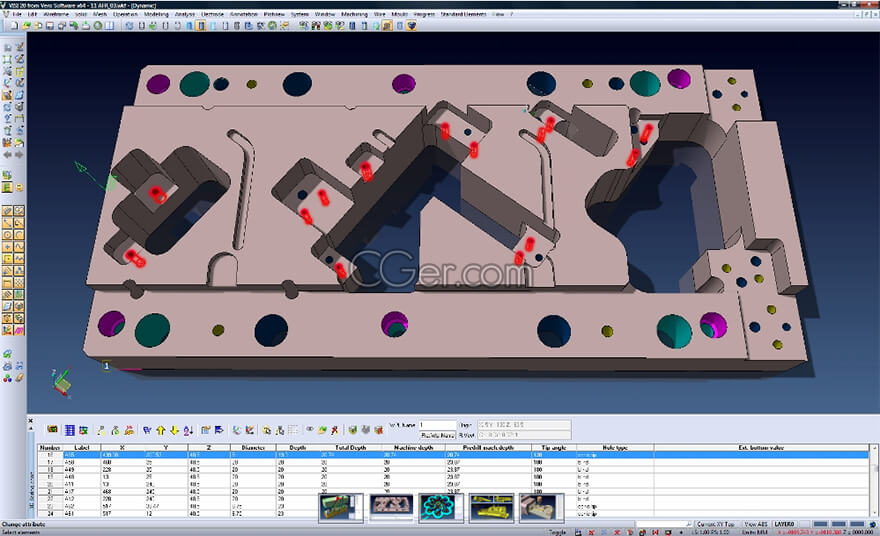Click the Toggle label in bottom status bar
Image resolution: width=880 pixels, height=536 pixels.
click(557, 532)
